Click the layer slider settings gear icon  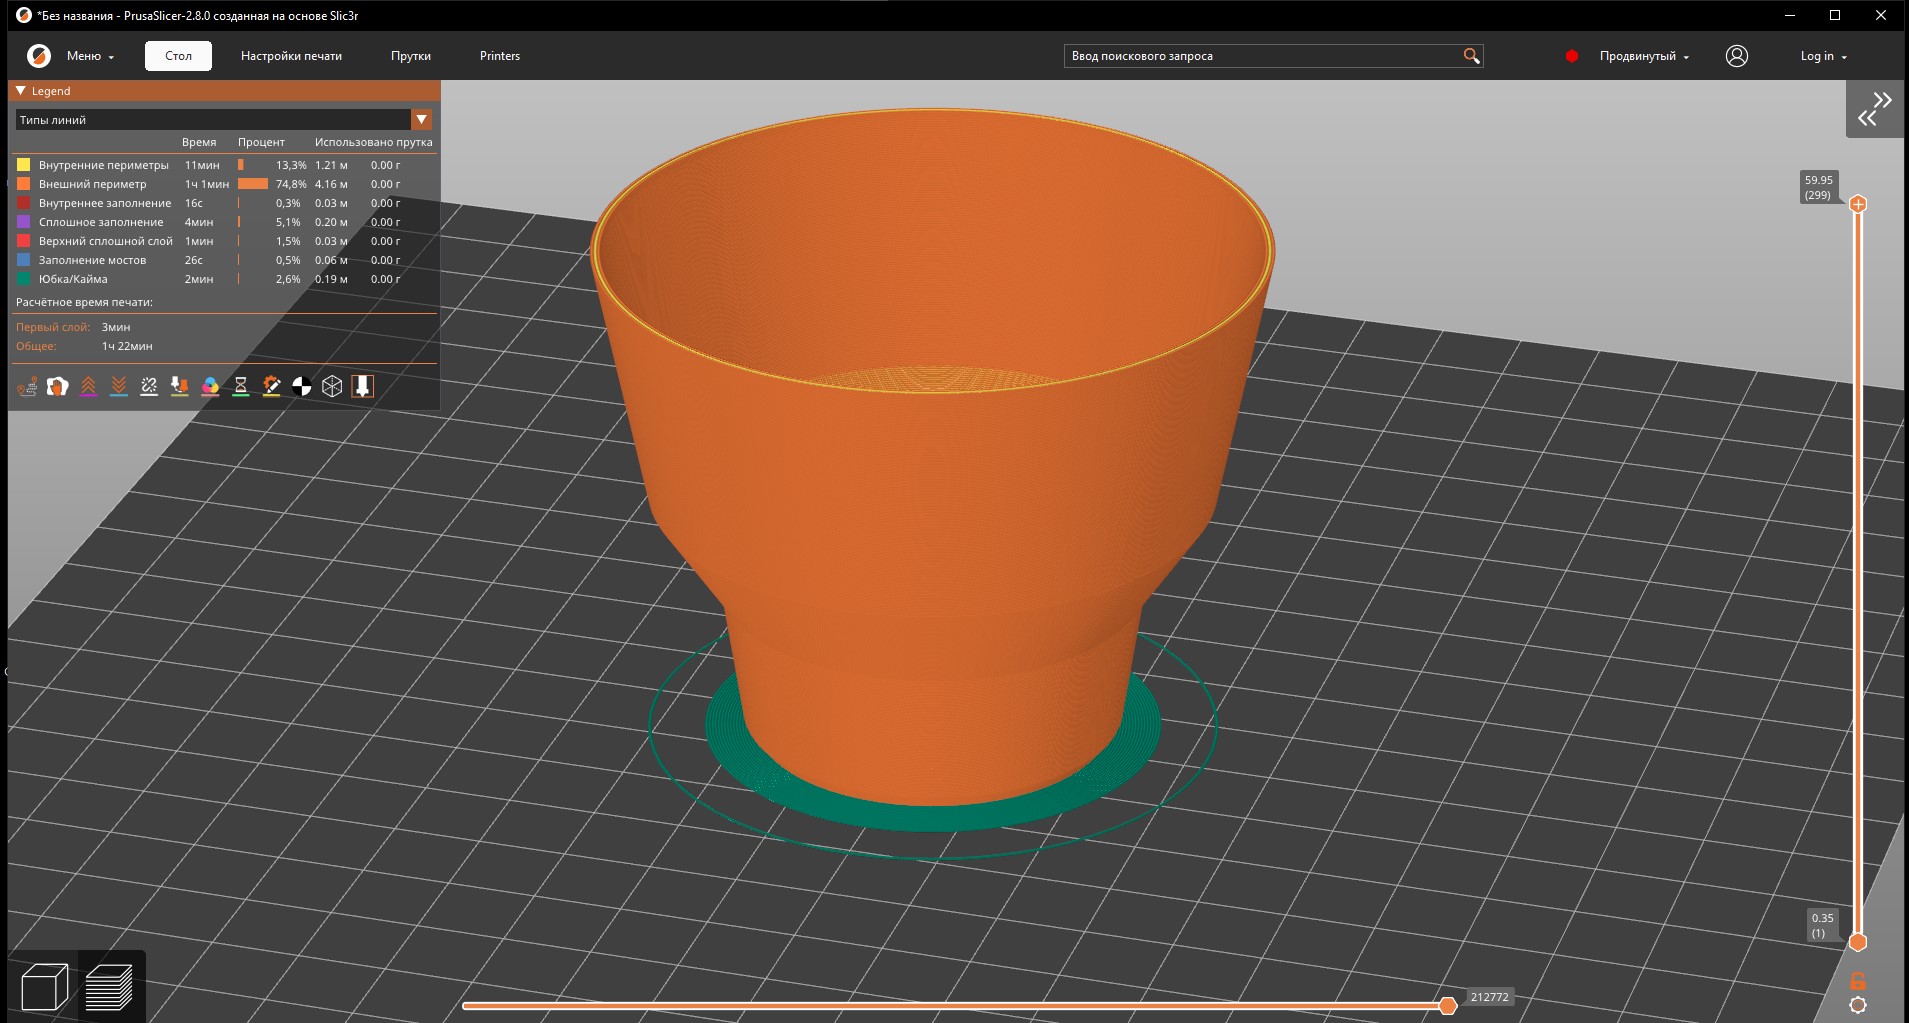[1858, 1006]
